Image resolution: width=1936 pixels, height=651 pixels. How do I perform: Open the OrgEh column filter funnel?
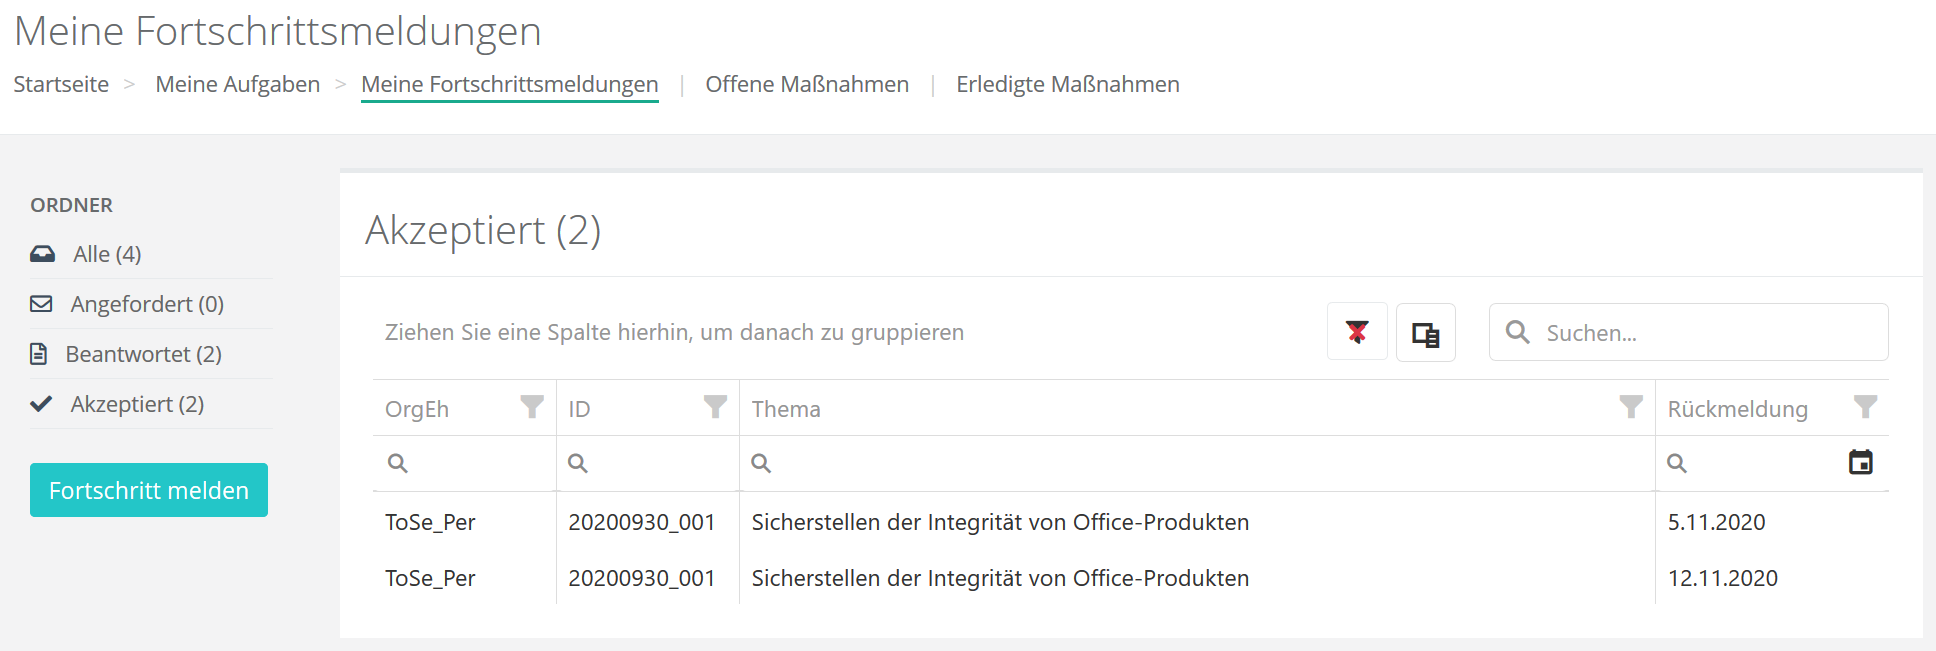pyautogui.click(x=532, y=407)
